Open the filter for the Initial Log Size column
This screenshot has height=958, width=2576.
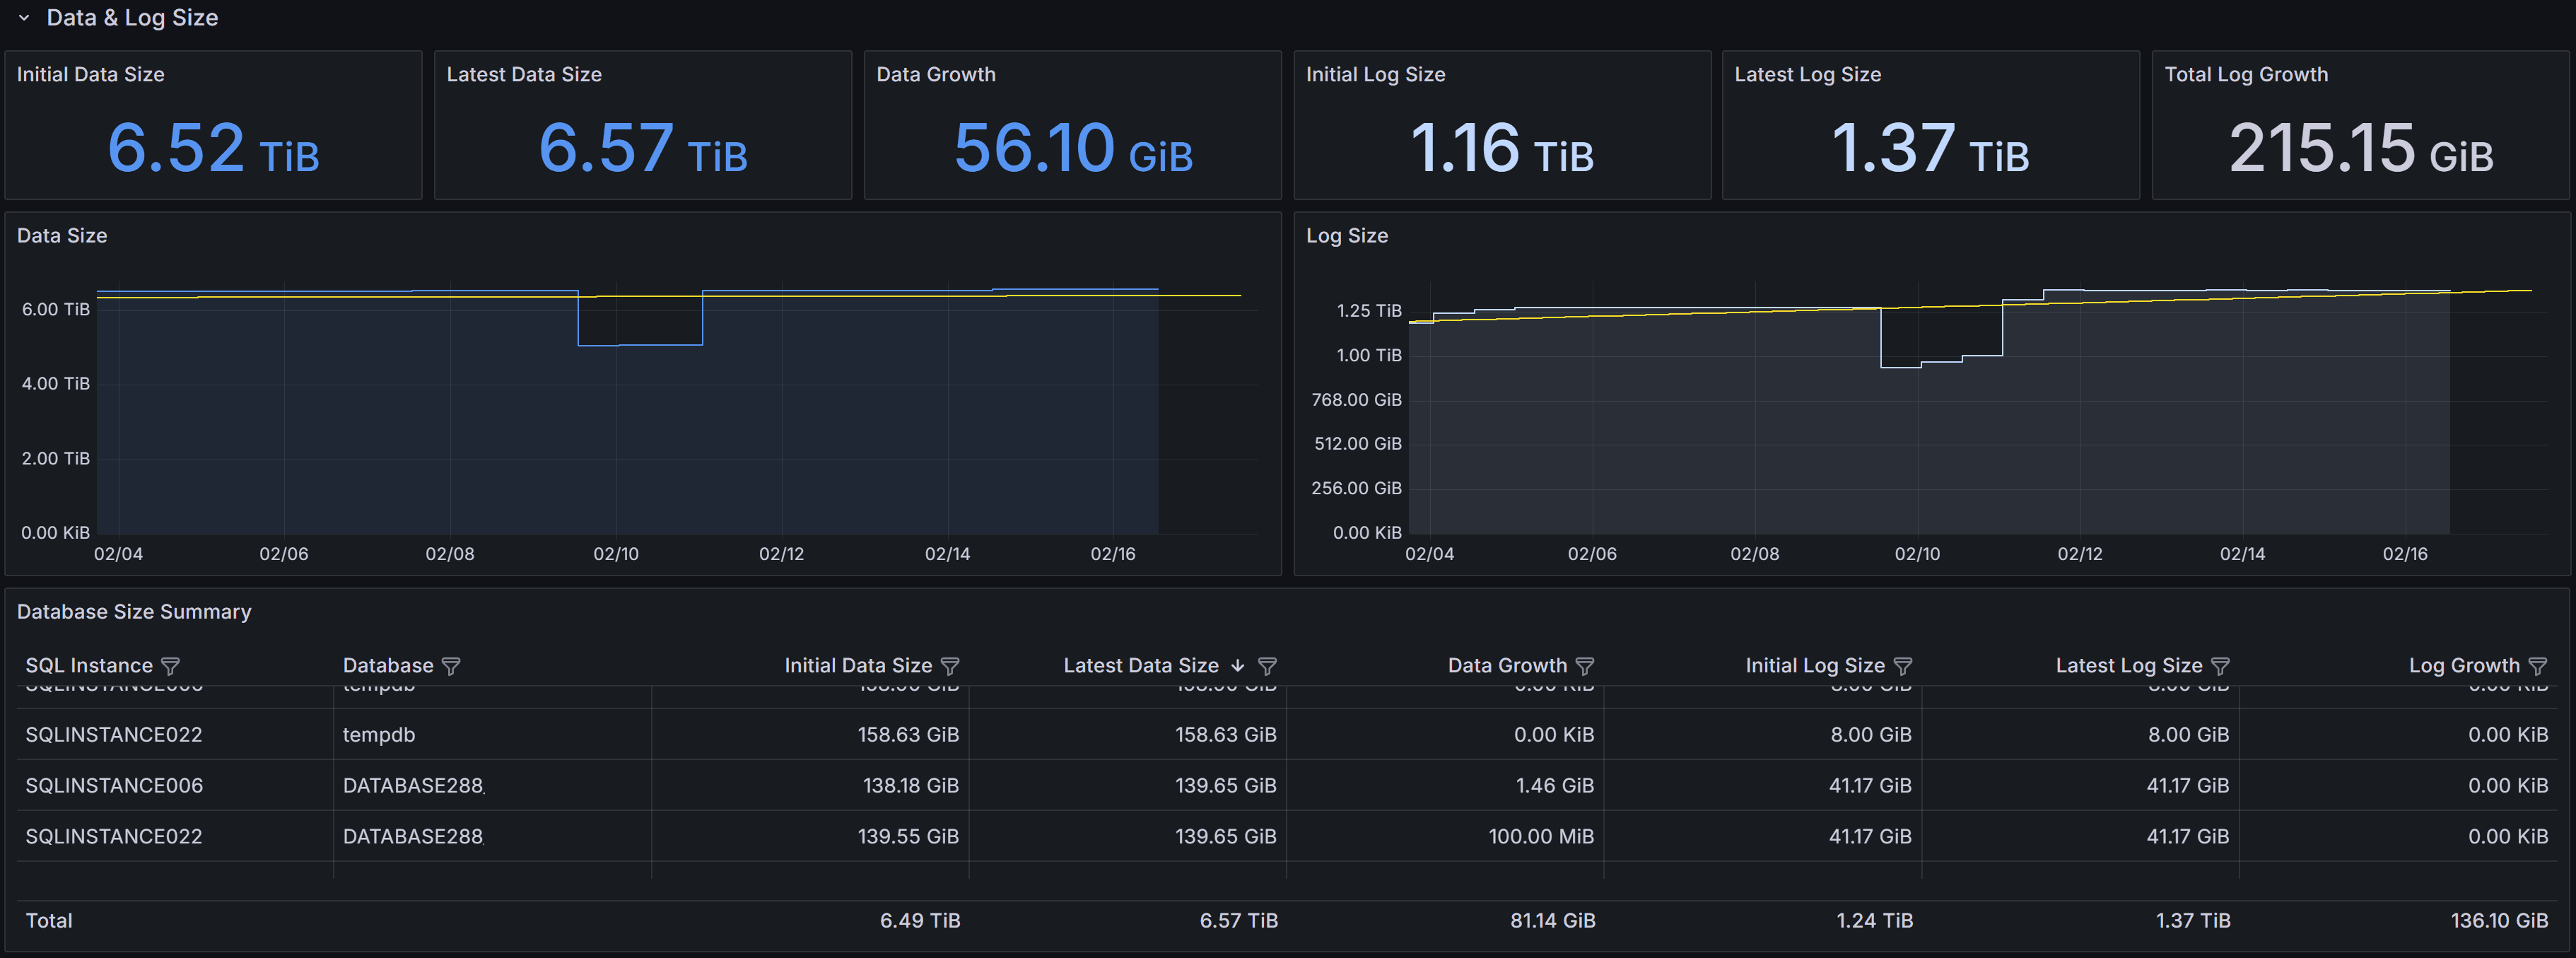(x=1902, y=665)
